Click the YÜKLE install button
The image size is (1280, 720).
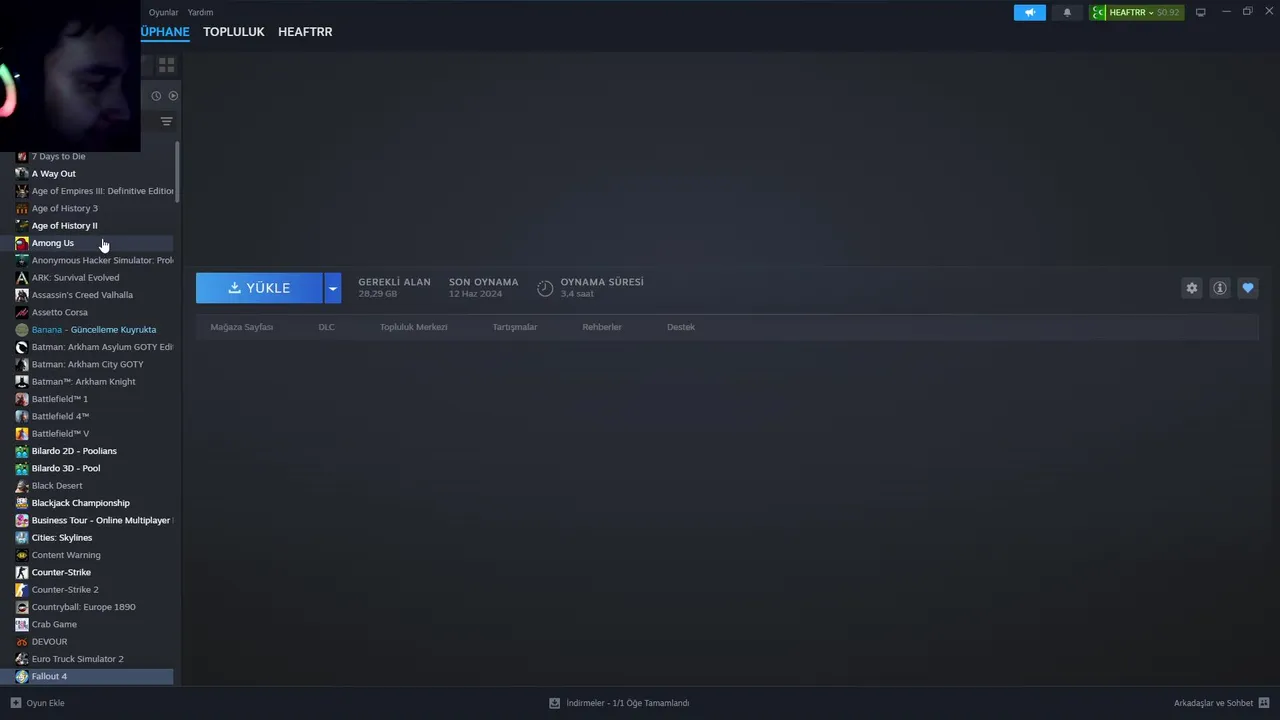point(259,288)
